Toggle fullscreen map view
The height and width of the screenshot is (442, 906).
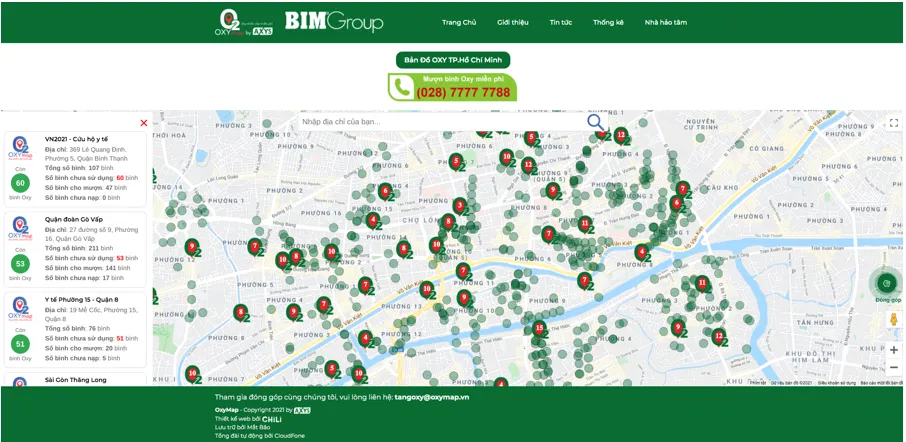point(893,123)
